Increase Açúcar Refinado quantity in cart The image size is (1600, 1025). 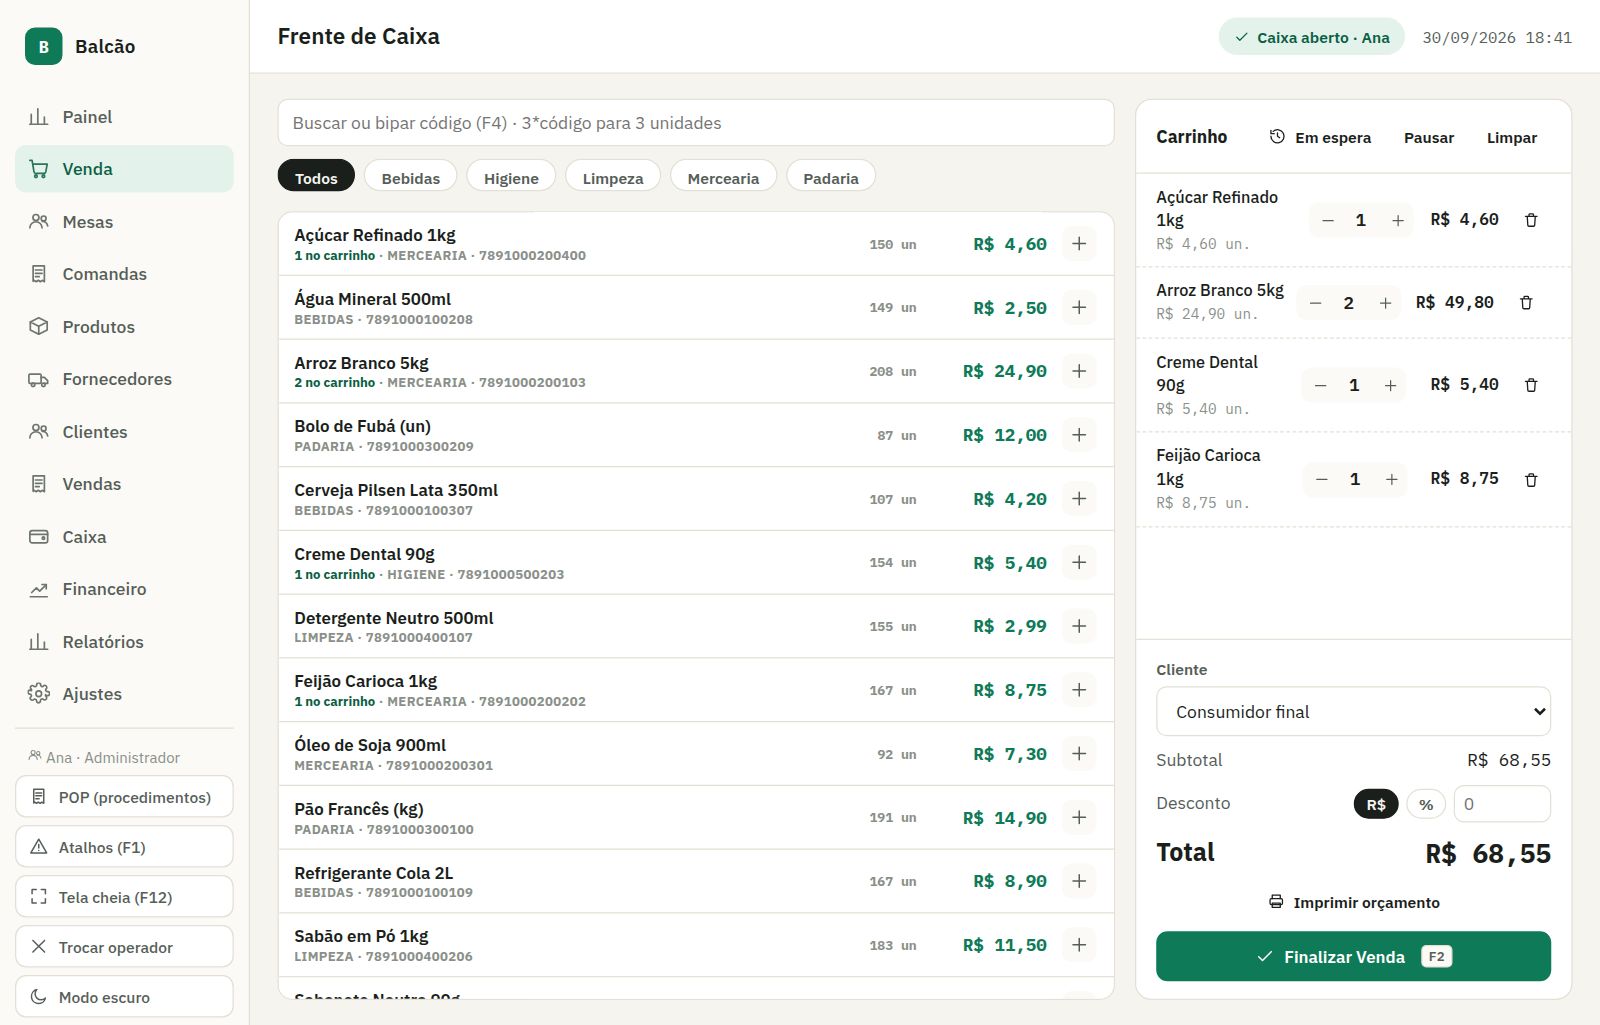pyautogui.click(x=1398, y=220)
